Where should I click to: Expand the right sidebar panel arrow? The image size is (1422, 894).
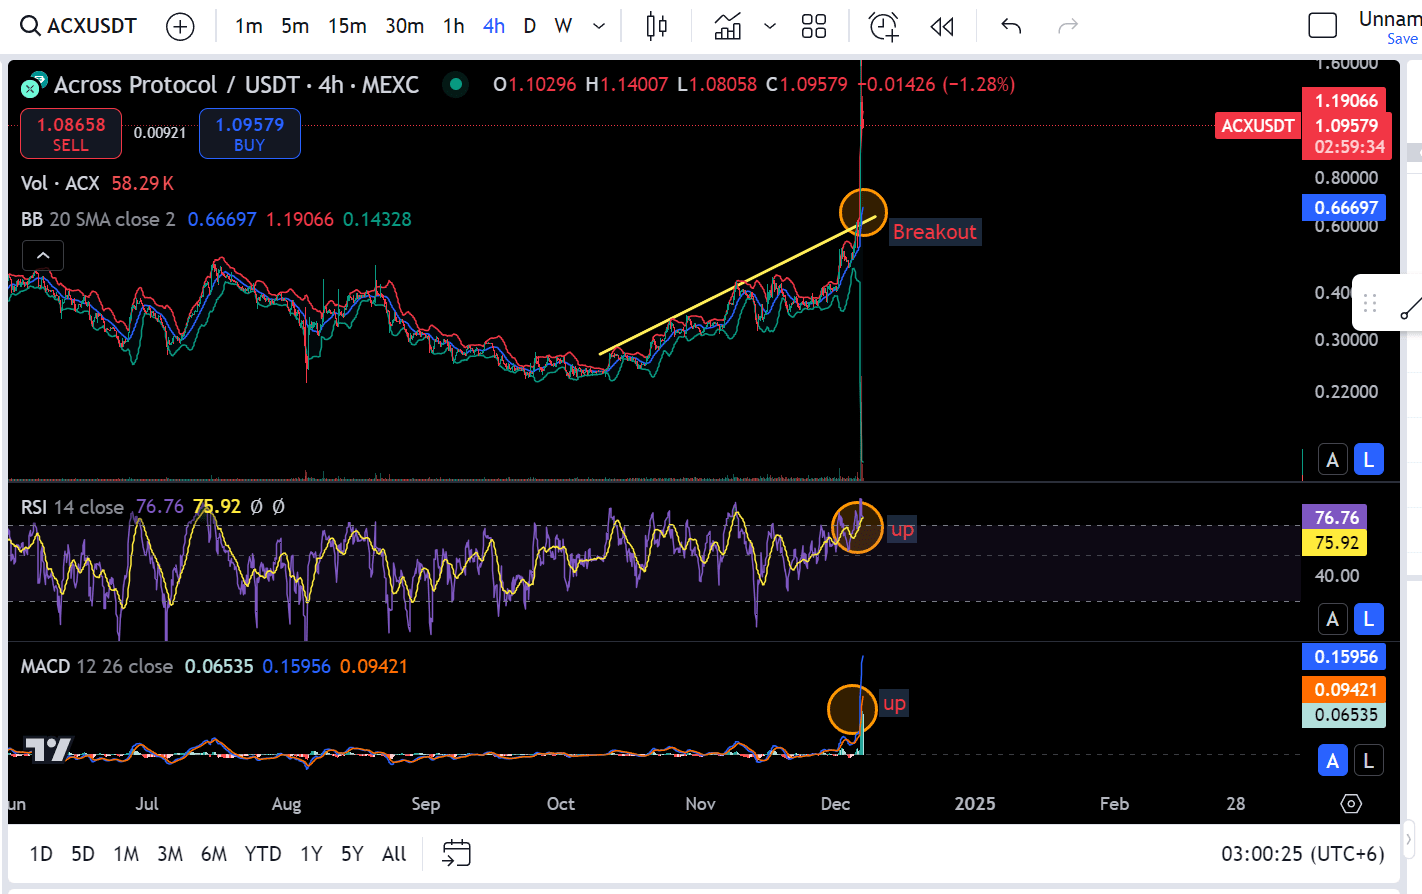(x=1409, y=839)
